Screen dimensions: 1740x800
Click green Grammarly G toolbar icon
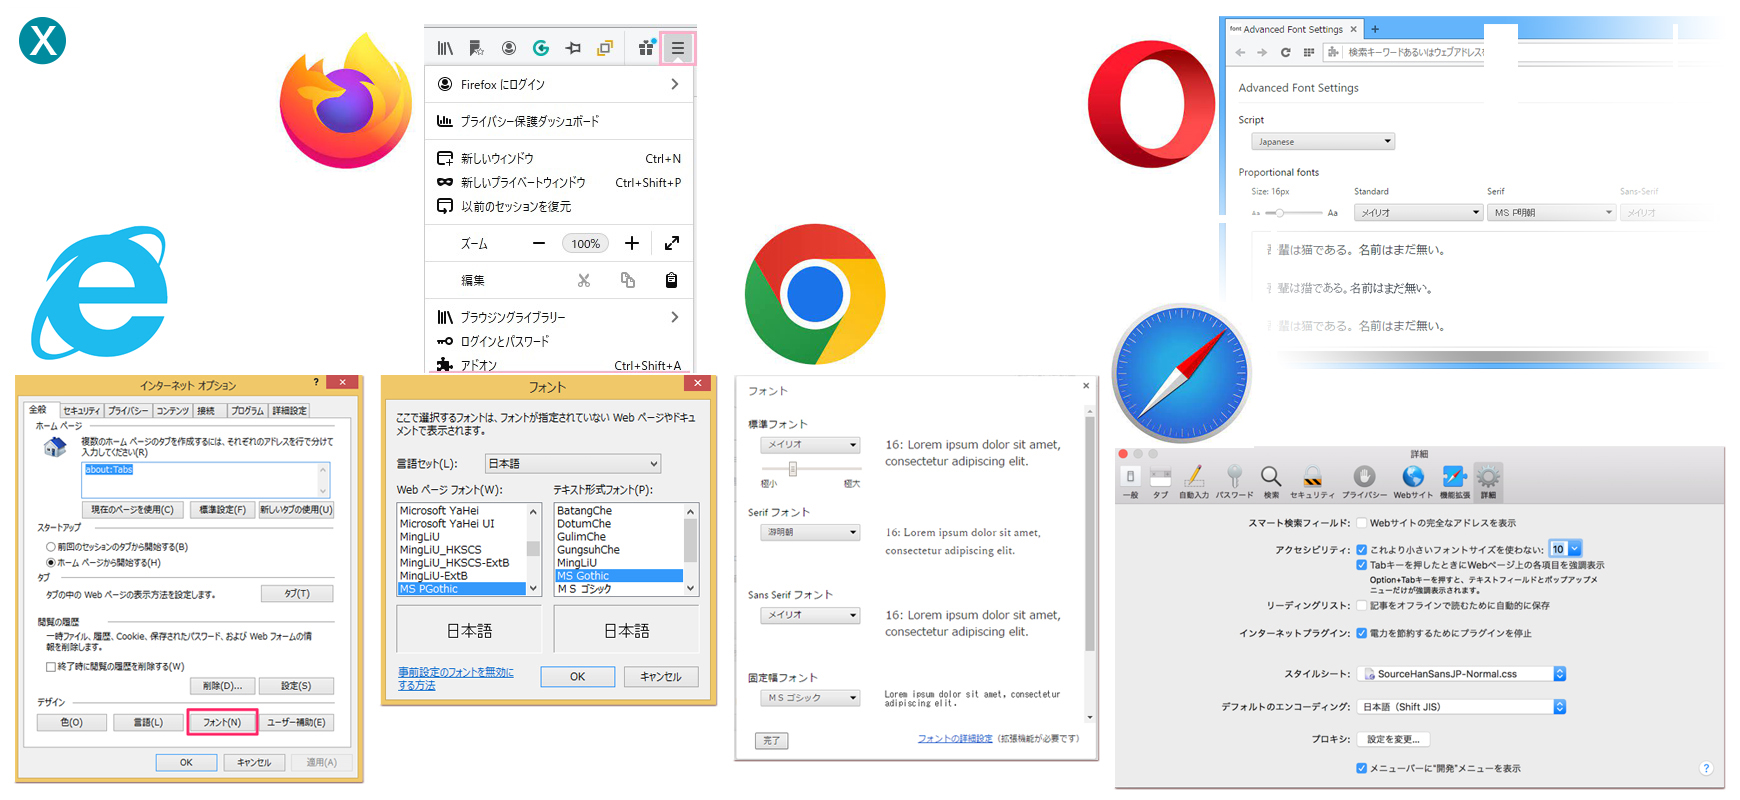[541, 48]
